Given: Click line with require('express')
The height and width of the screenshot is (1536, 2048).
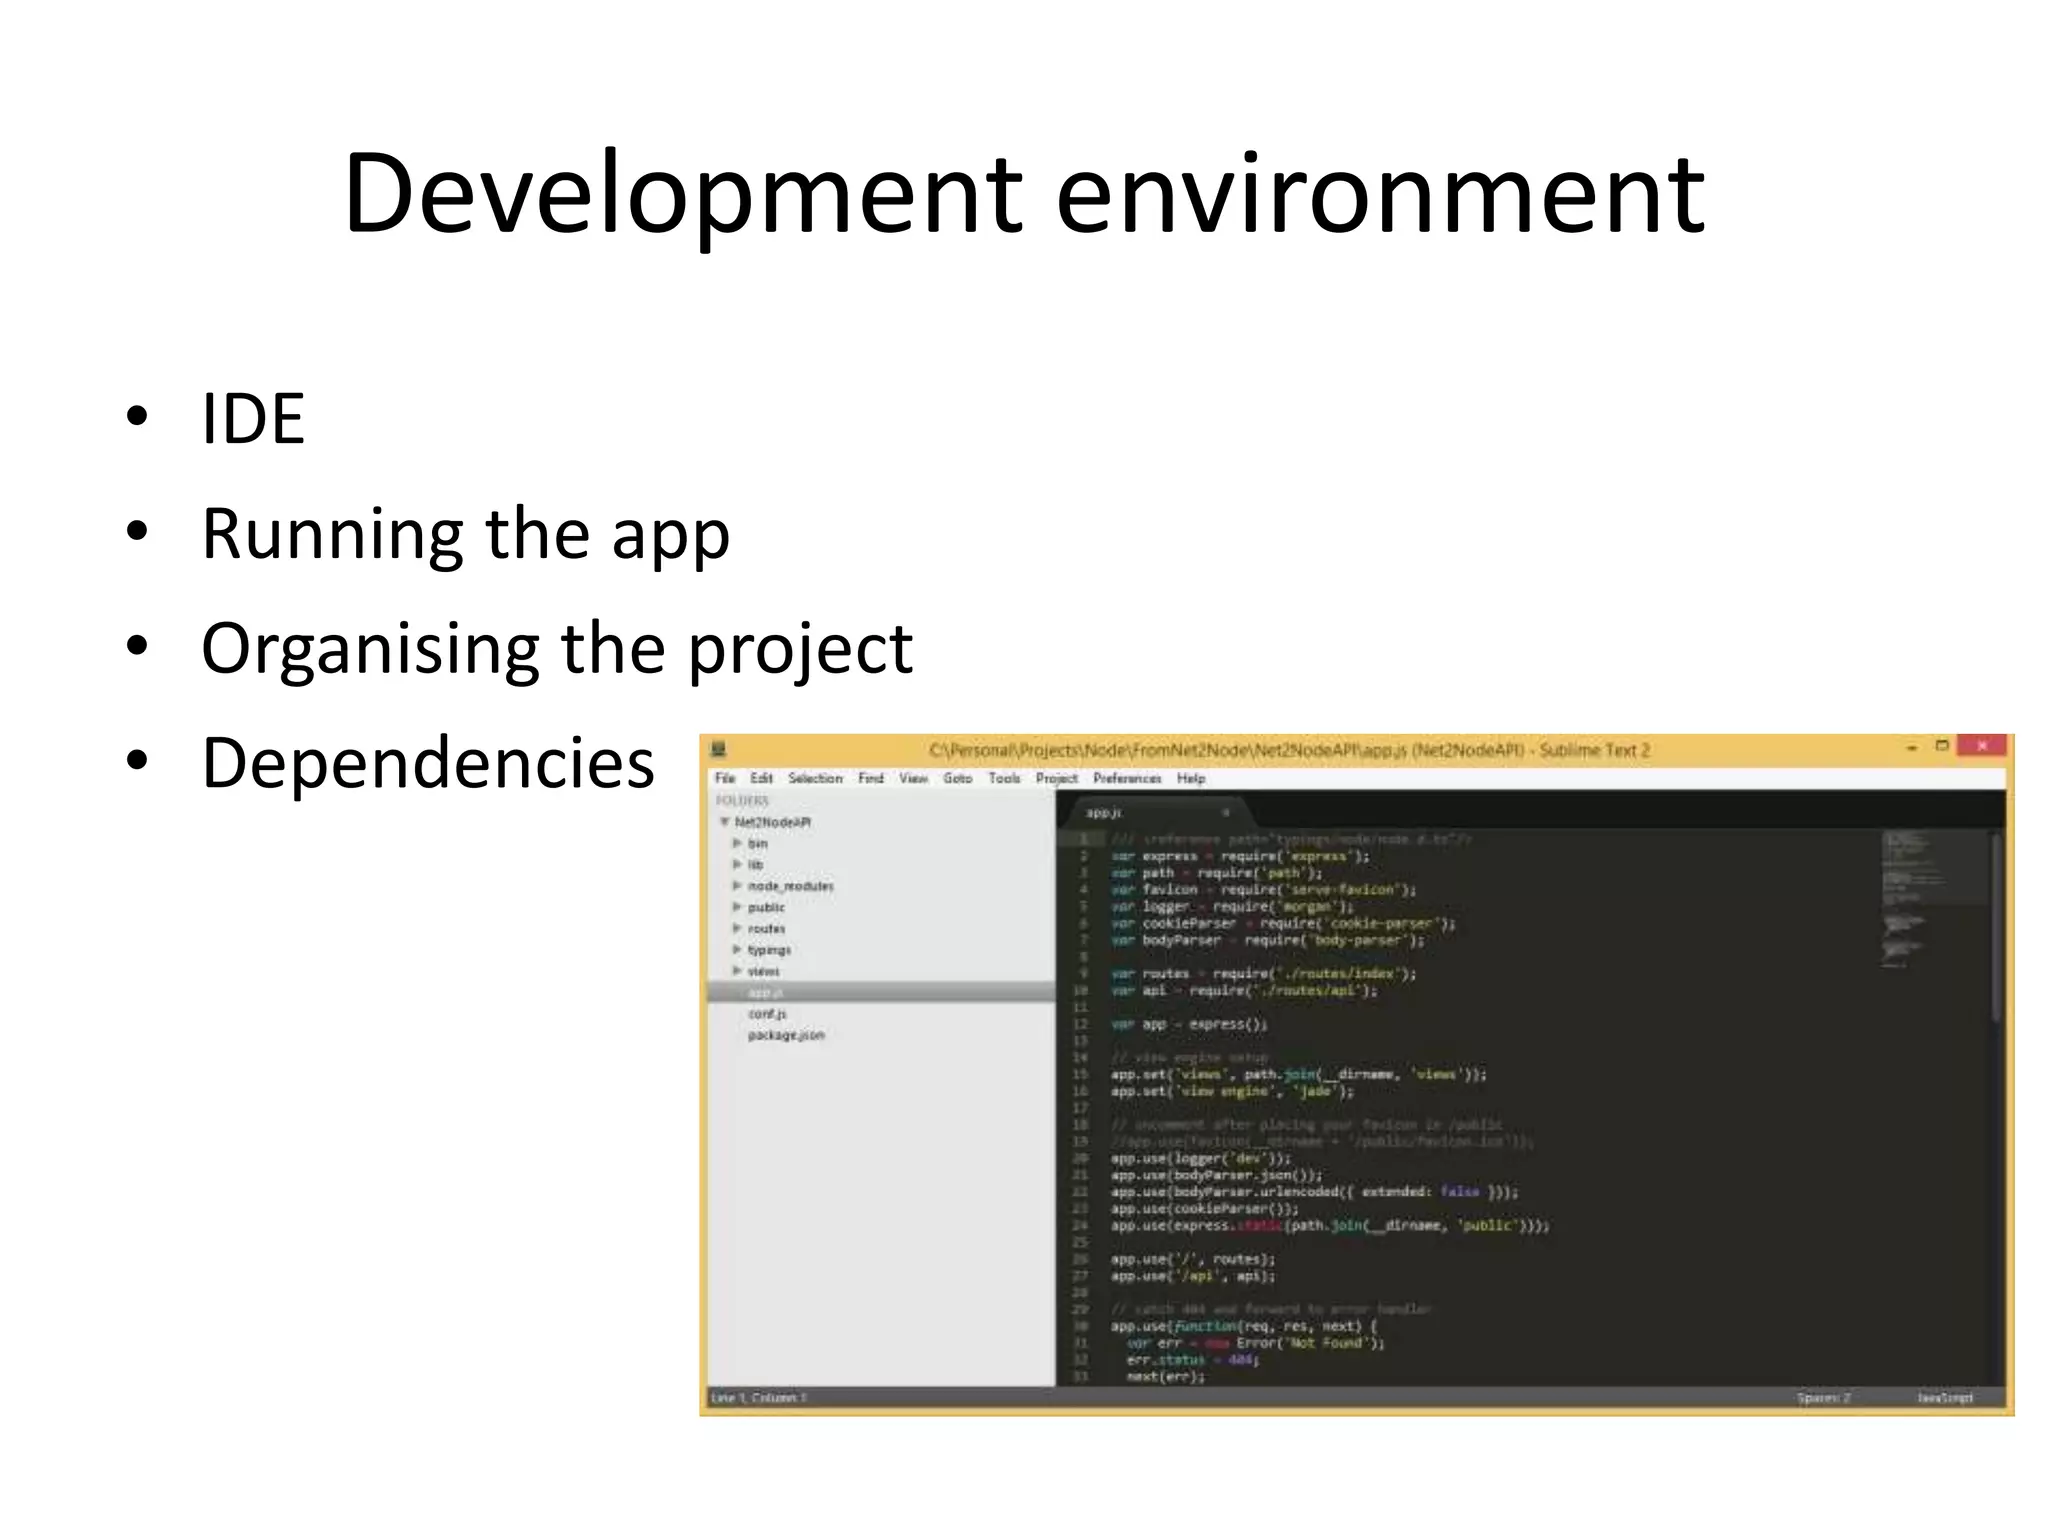Looking at the screenshot, I should 1240,856.
